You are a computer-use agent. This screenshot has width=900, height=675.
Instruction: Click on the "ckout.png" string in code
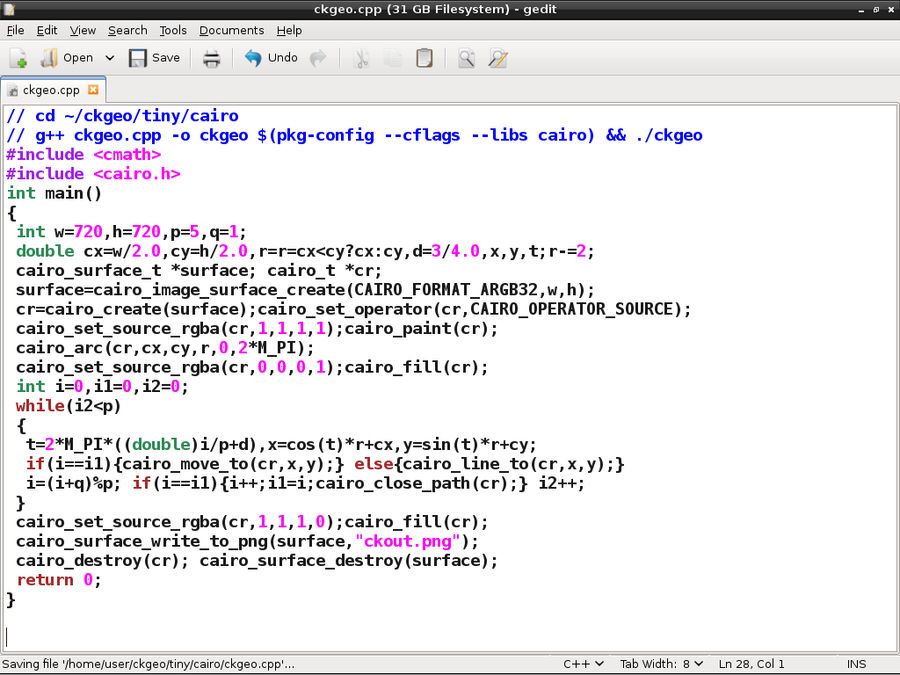(x=412, y=541)
